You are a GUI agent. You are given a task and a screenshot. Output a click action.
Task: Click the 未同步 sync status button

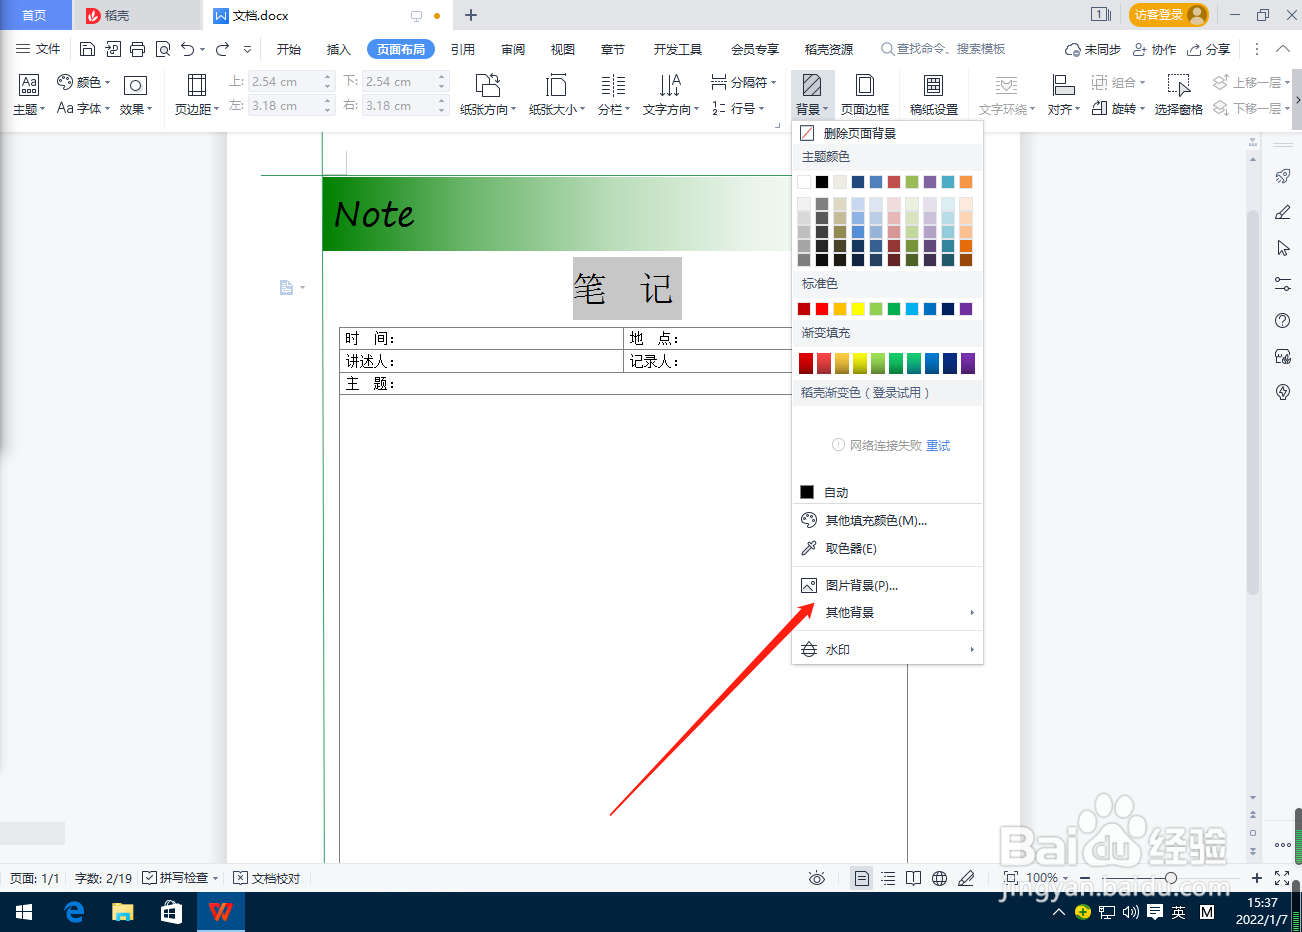point(1093,49)
